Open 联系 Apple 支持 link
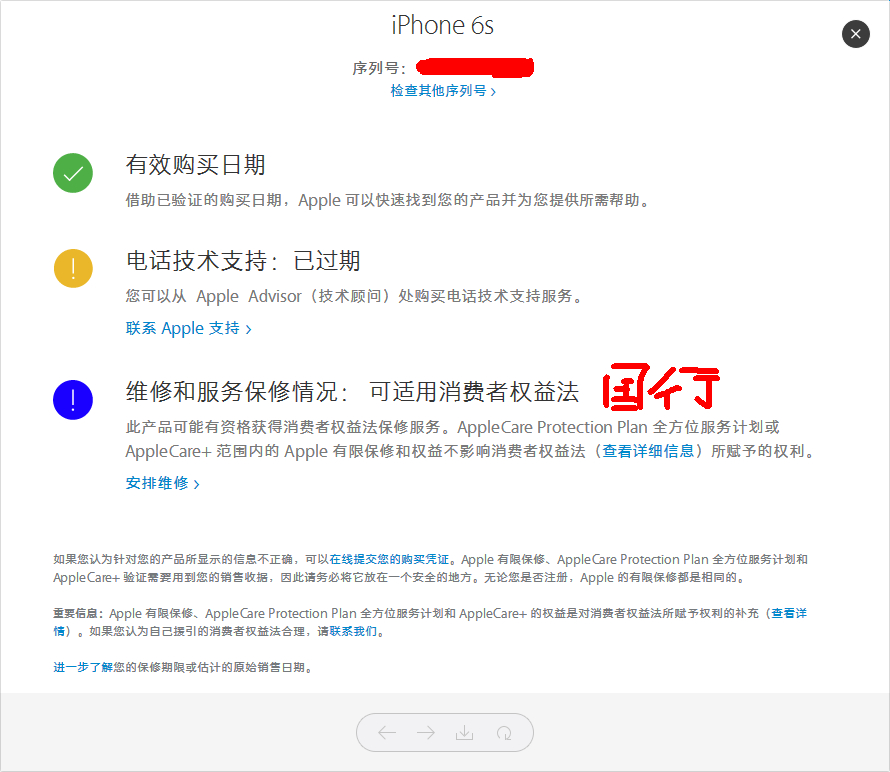 (188, 328)
